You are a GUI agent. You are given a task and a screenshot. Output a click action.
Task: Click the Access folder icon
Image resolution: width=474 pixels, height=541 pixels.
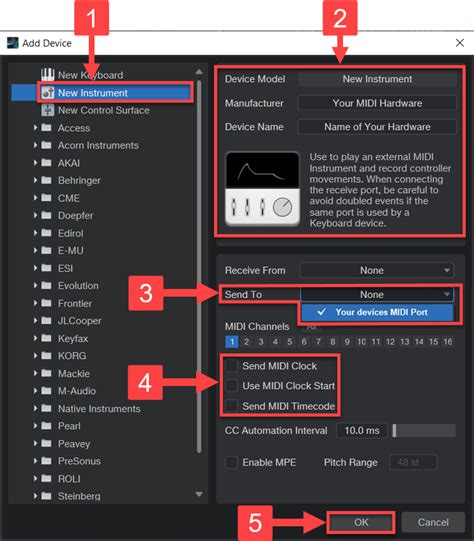tap(46, 128)
